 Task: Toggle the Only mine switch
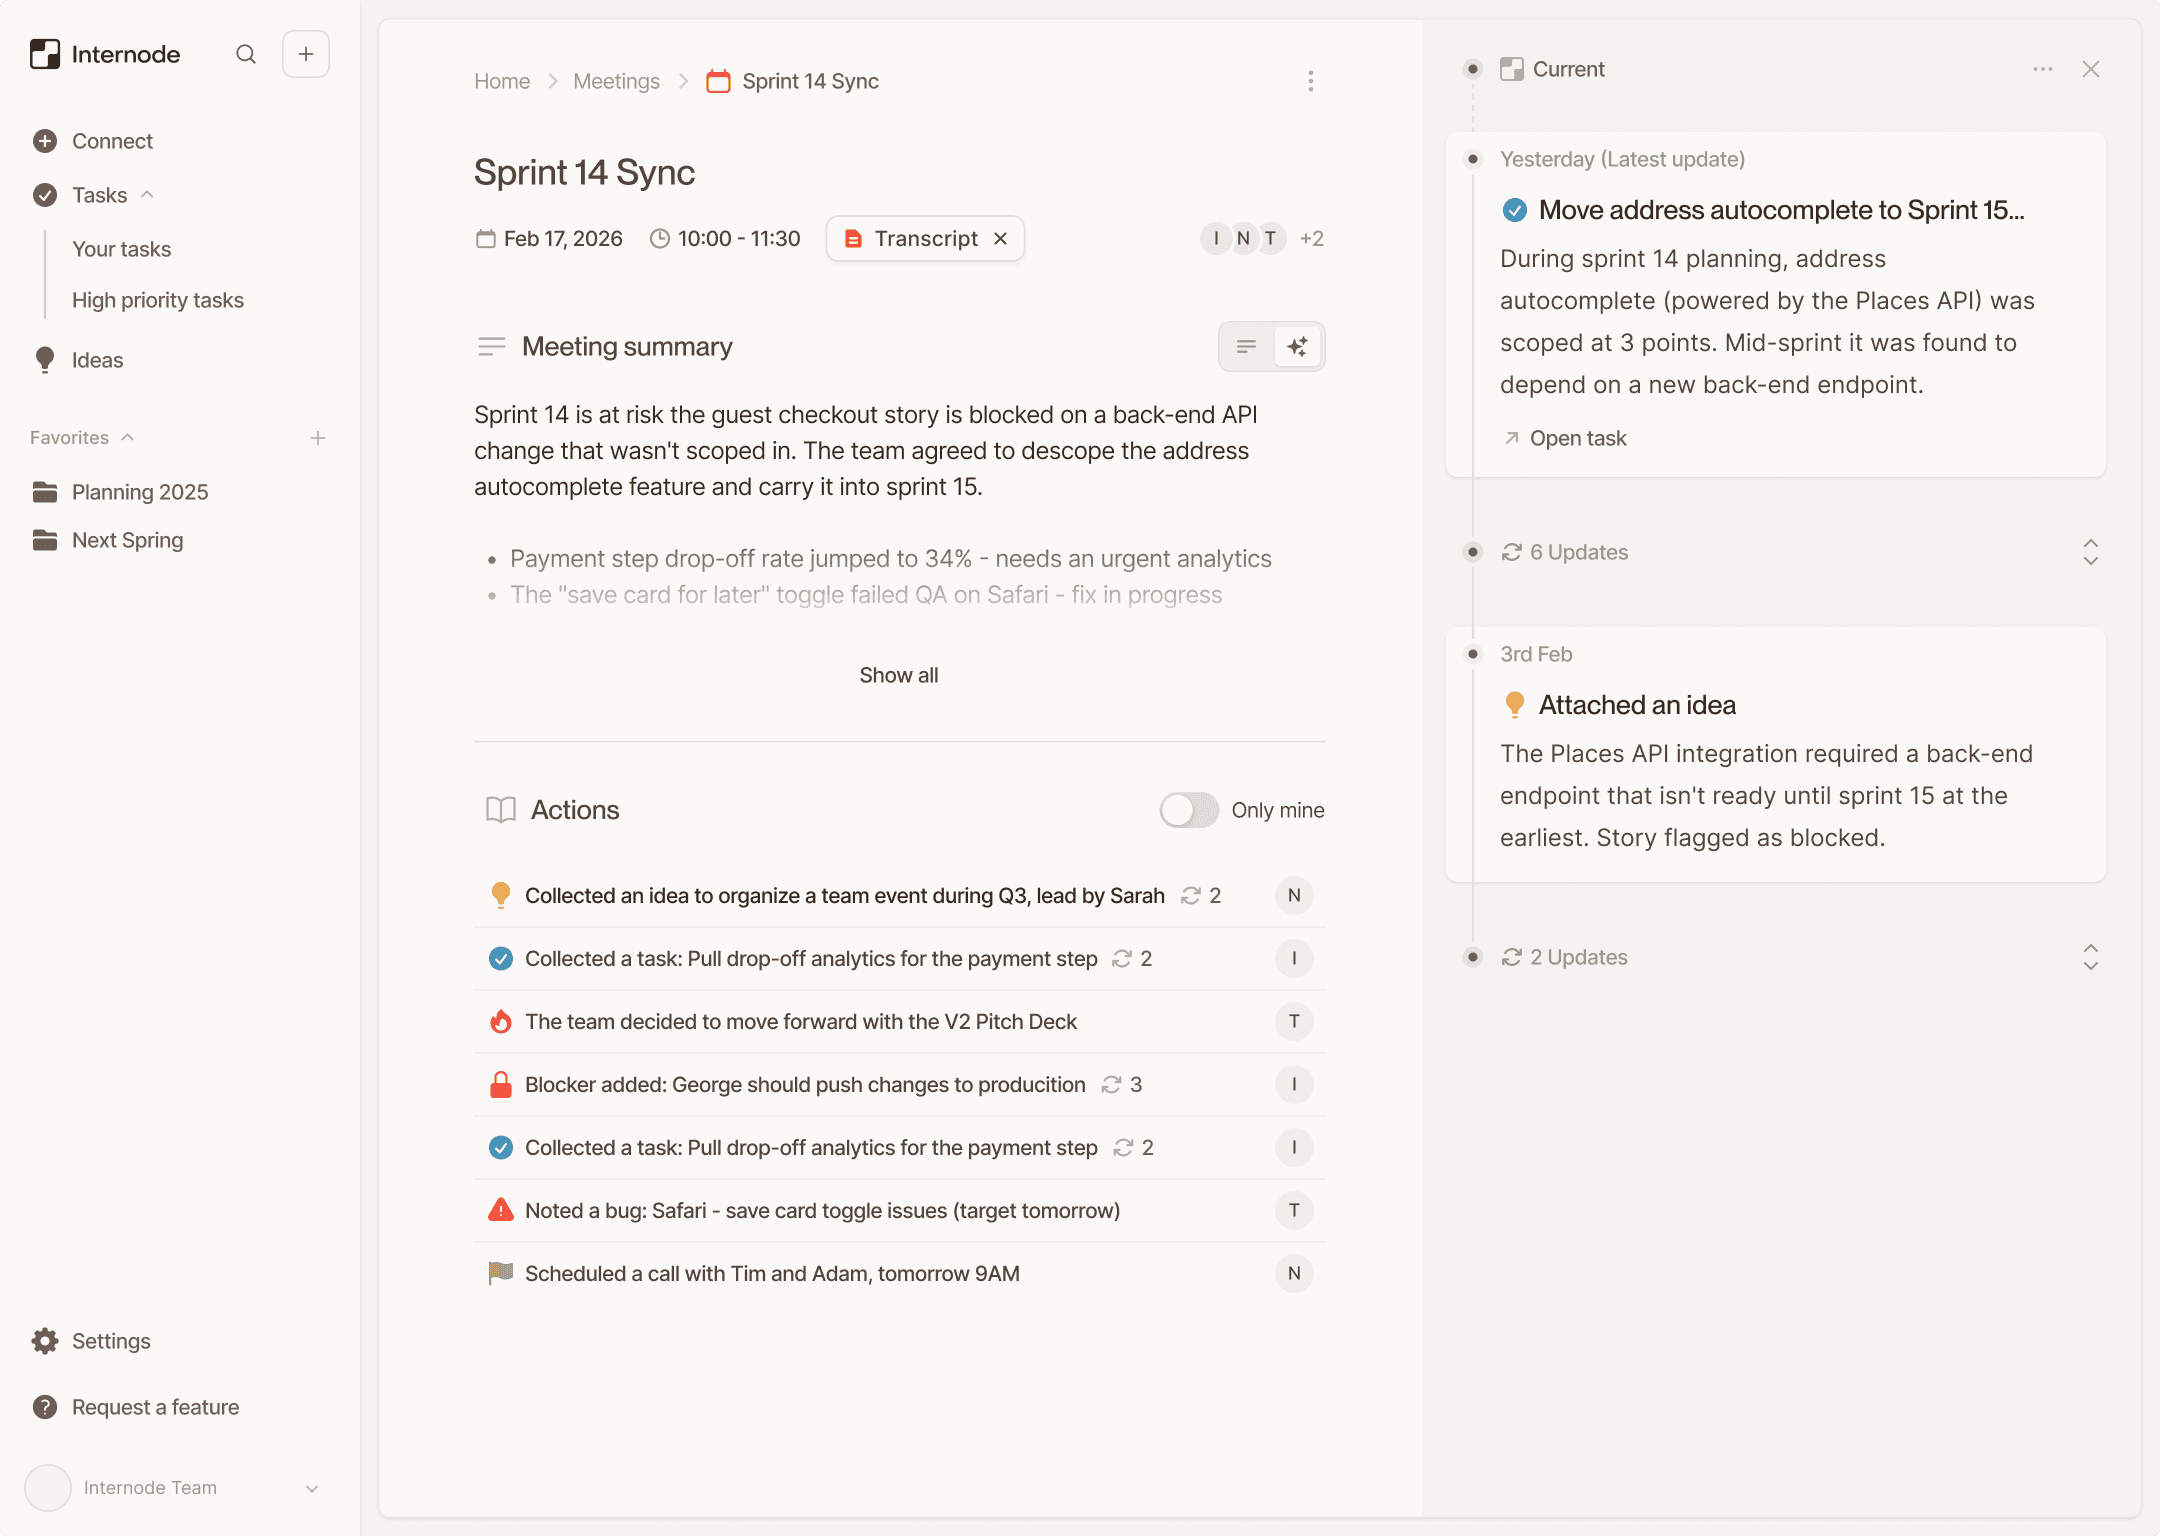pos(1189,810)
